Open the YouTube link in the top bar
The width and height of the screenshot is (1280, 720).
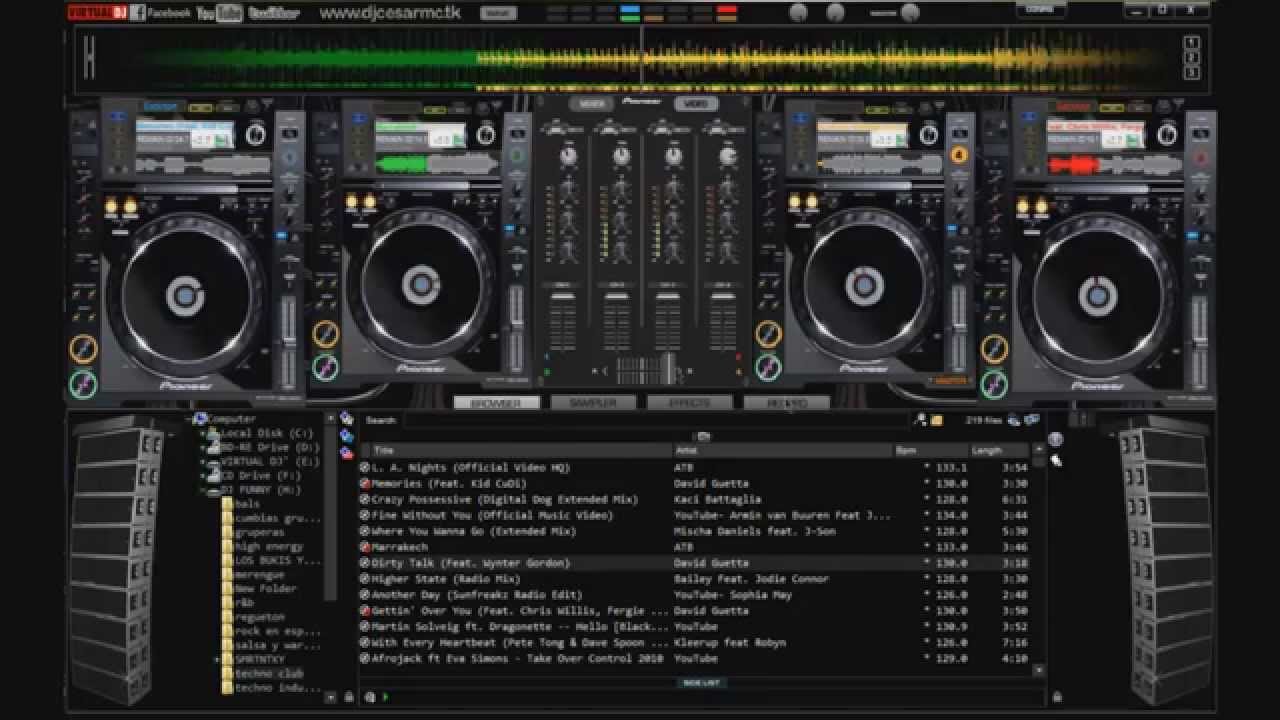pos(219,13)
